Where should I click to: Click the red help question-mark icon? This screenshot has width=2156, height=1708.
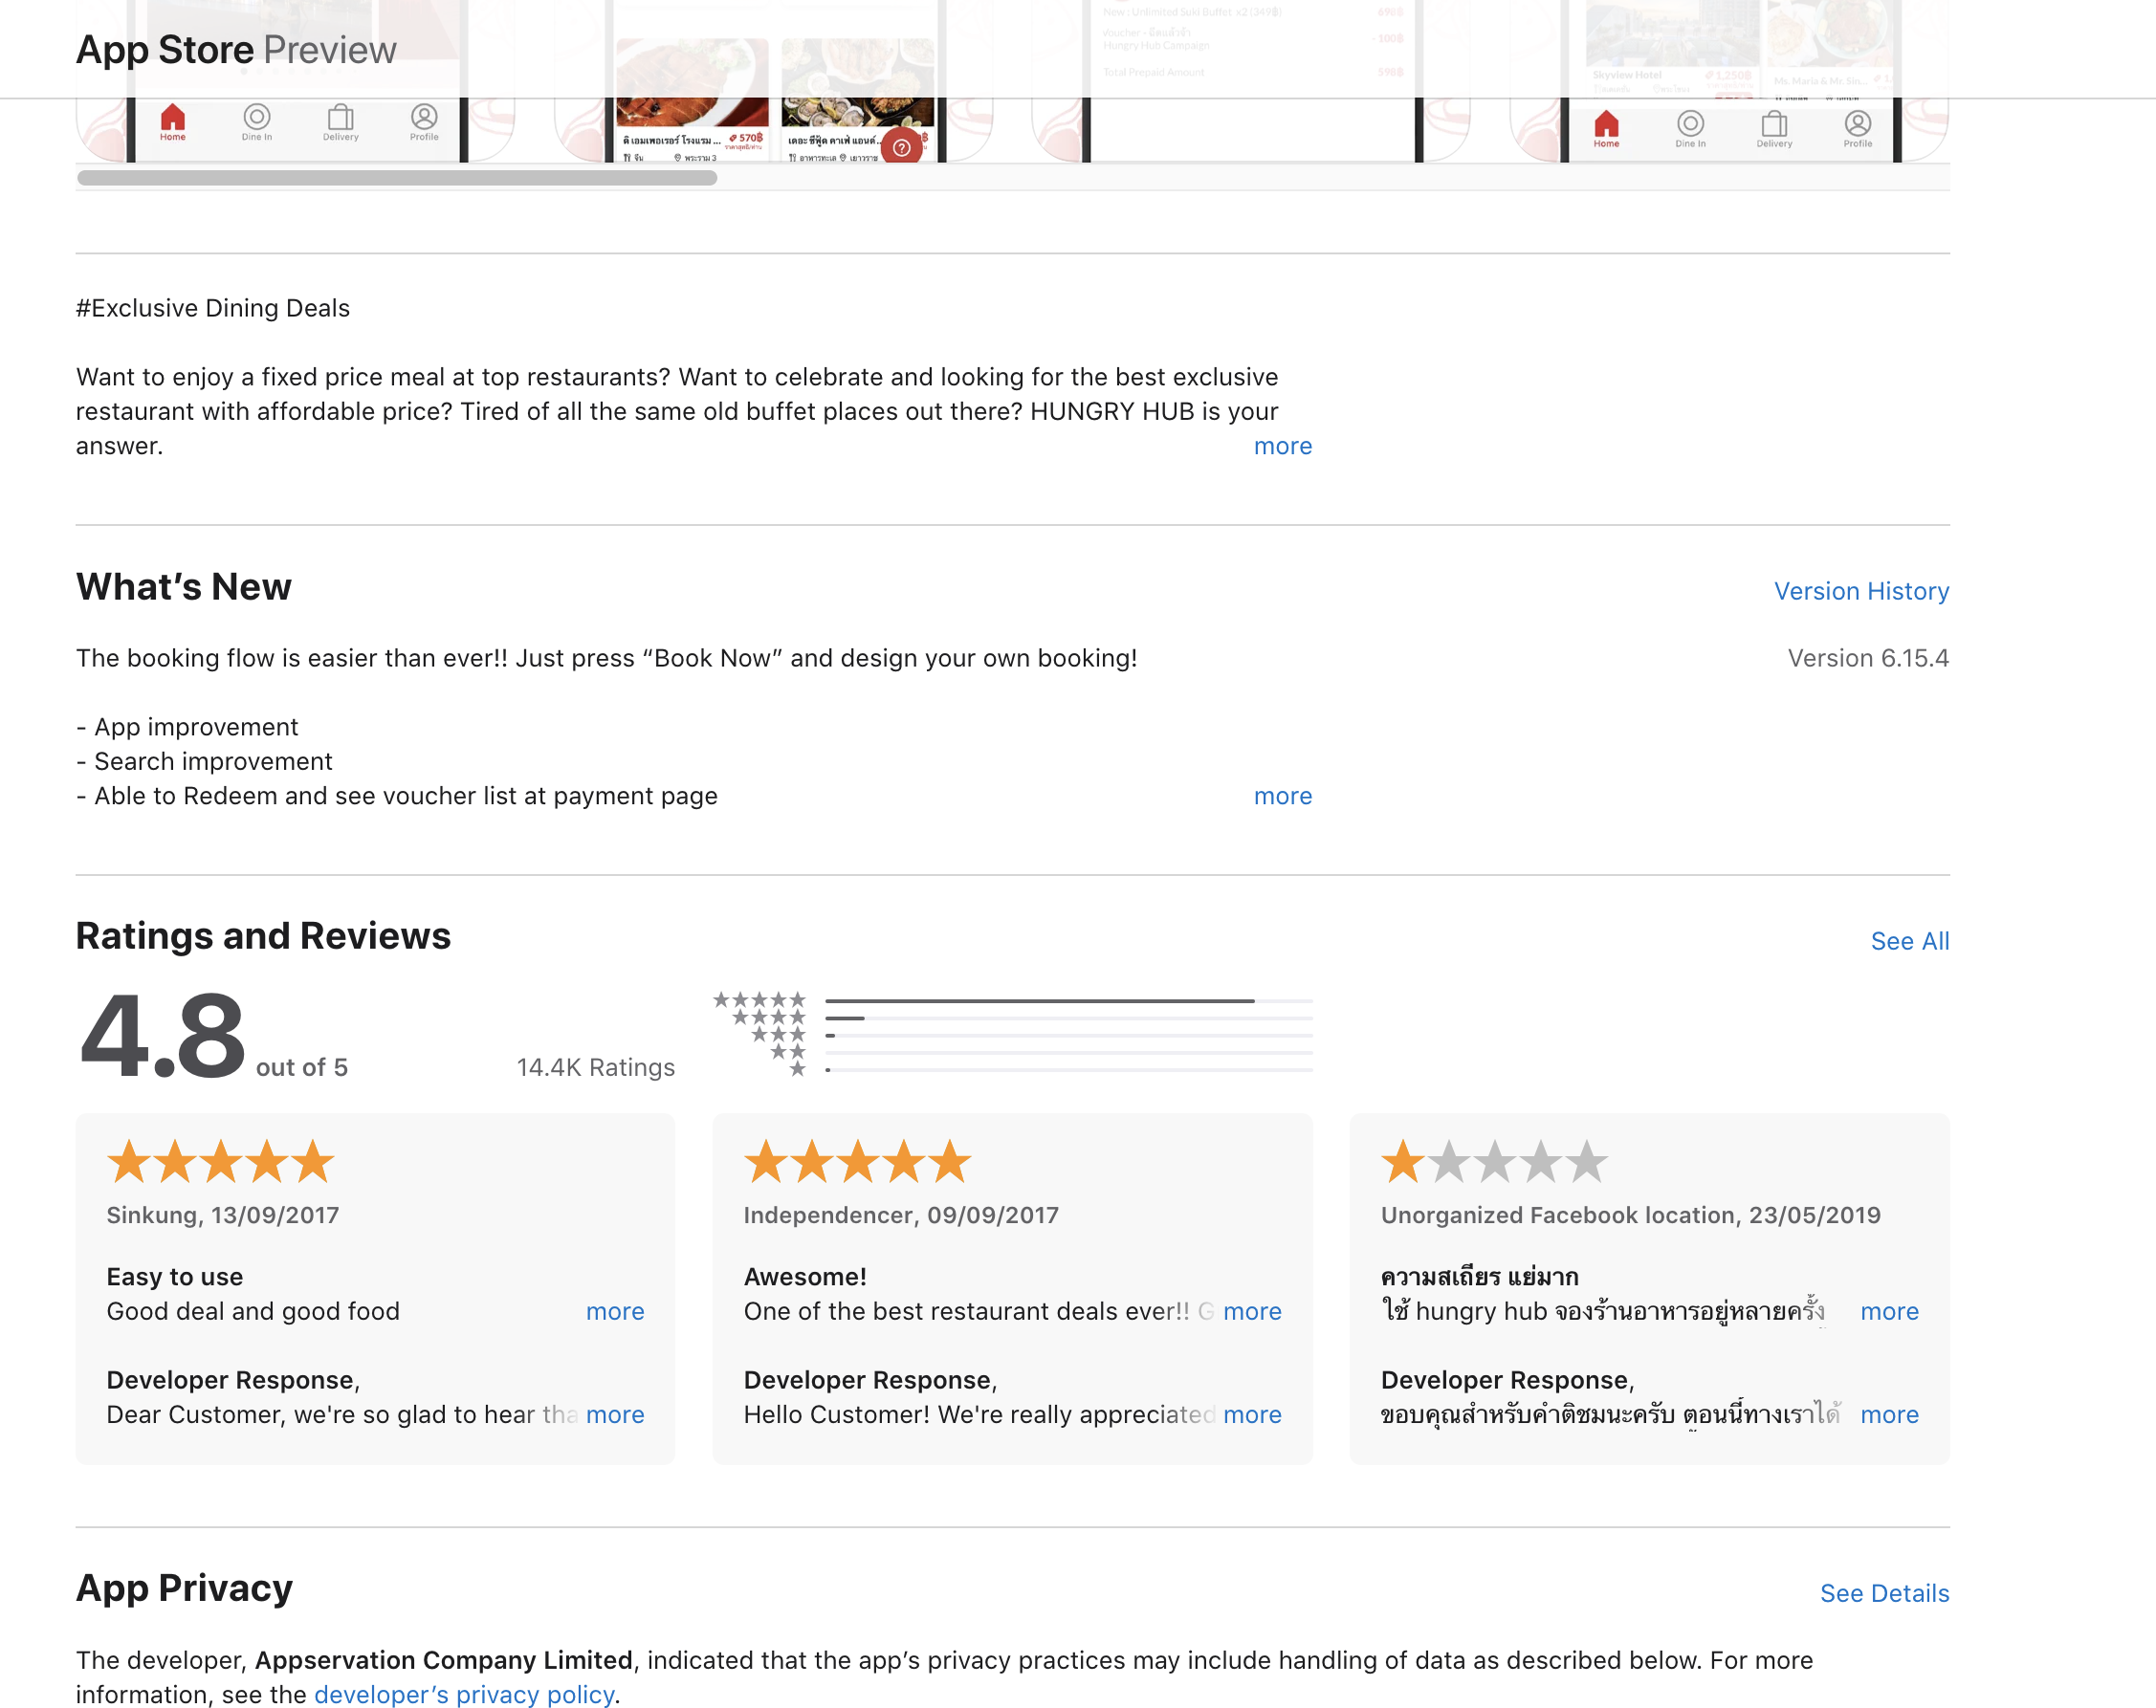[901, 147]
